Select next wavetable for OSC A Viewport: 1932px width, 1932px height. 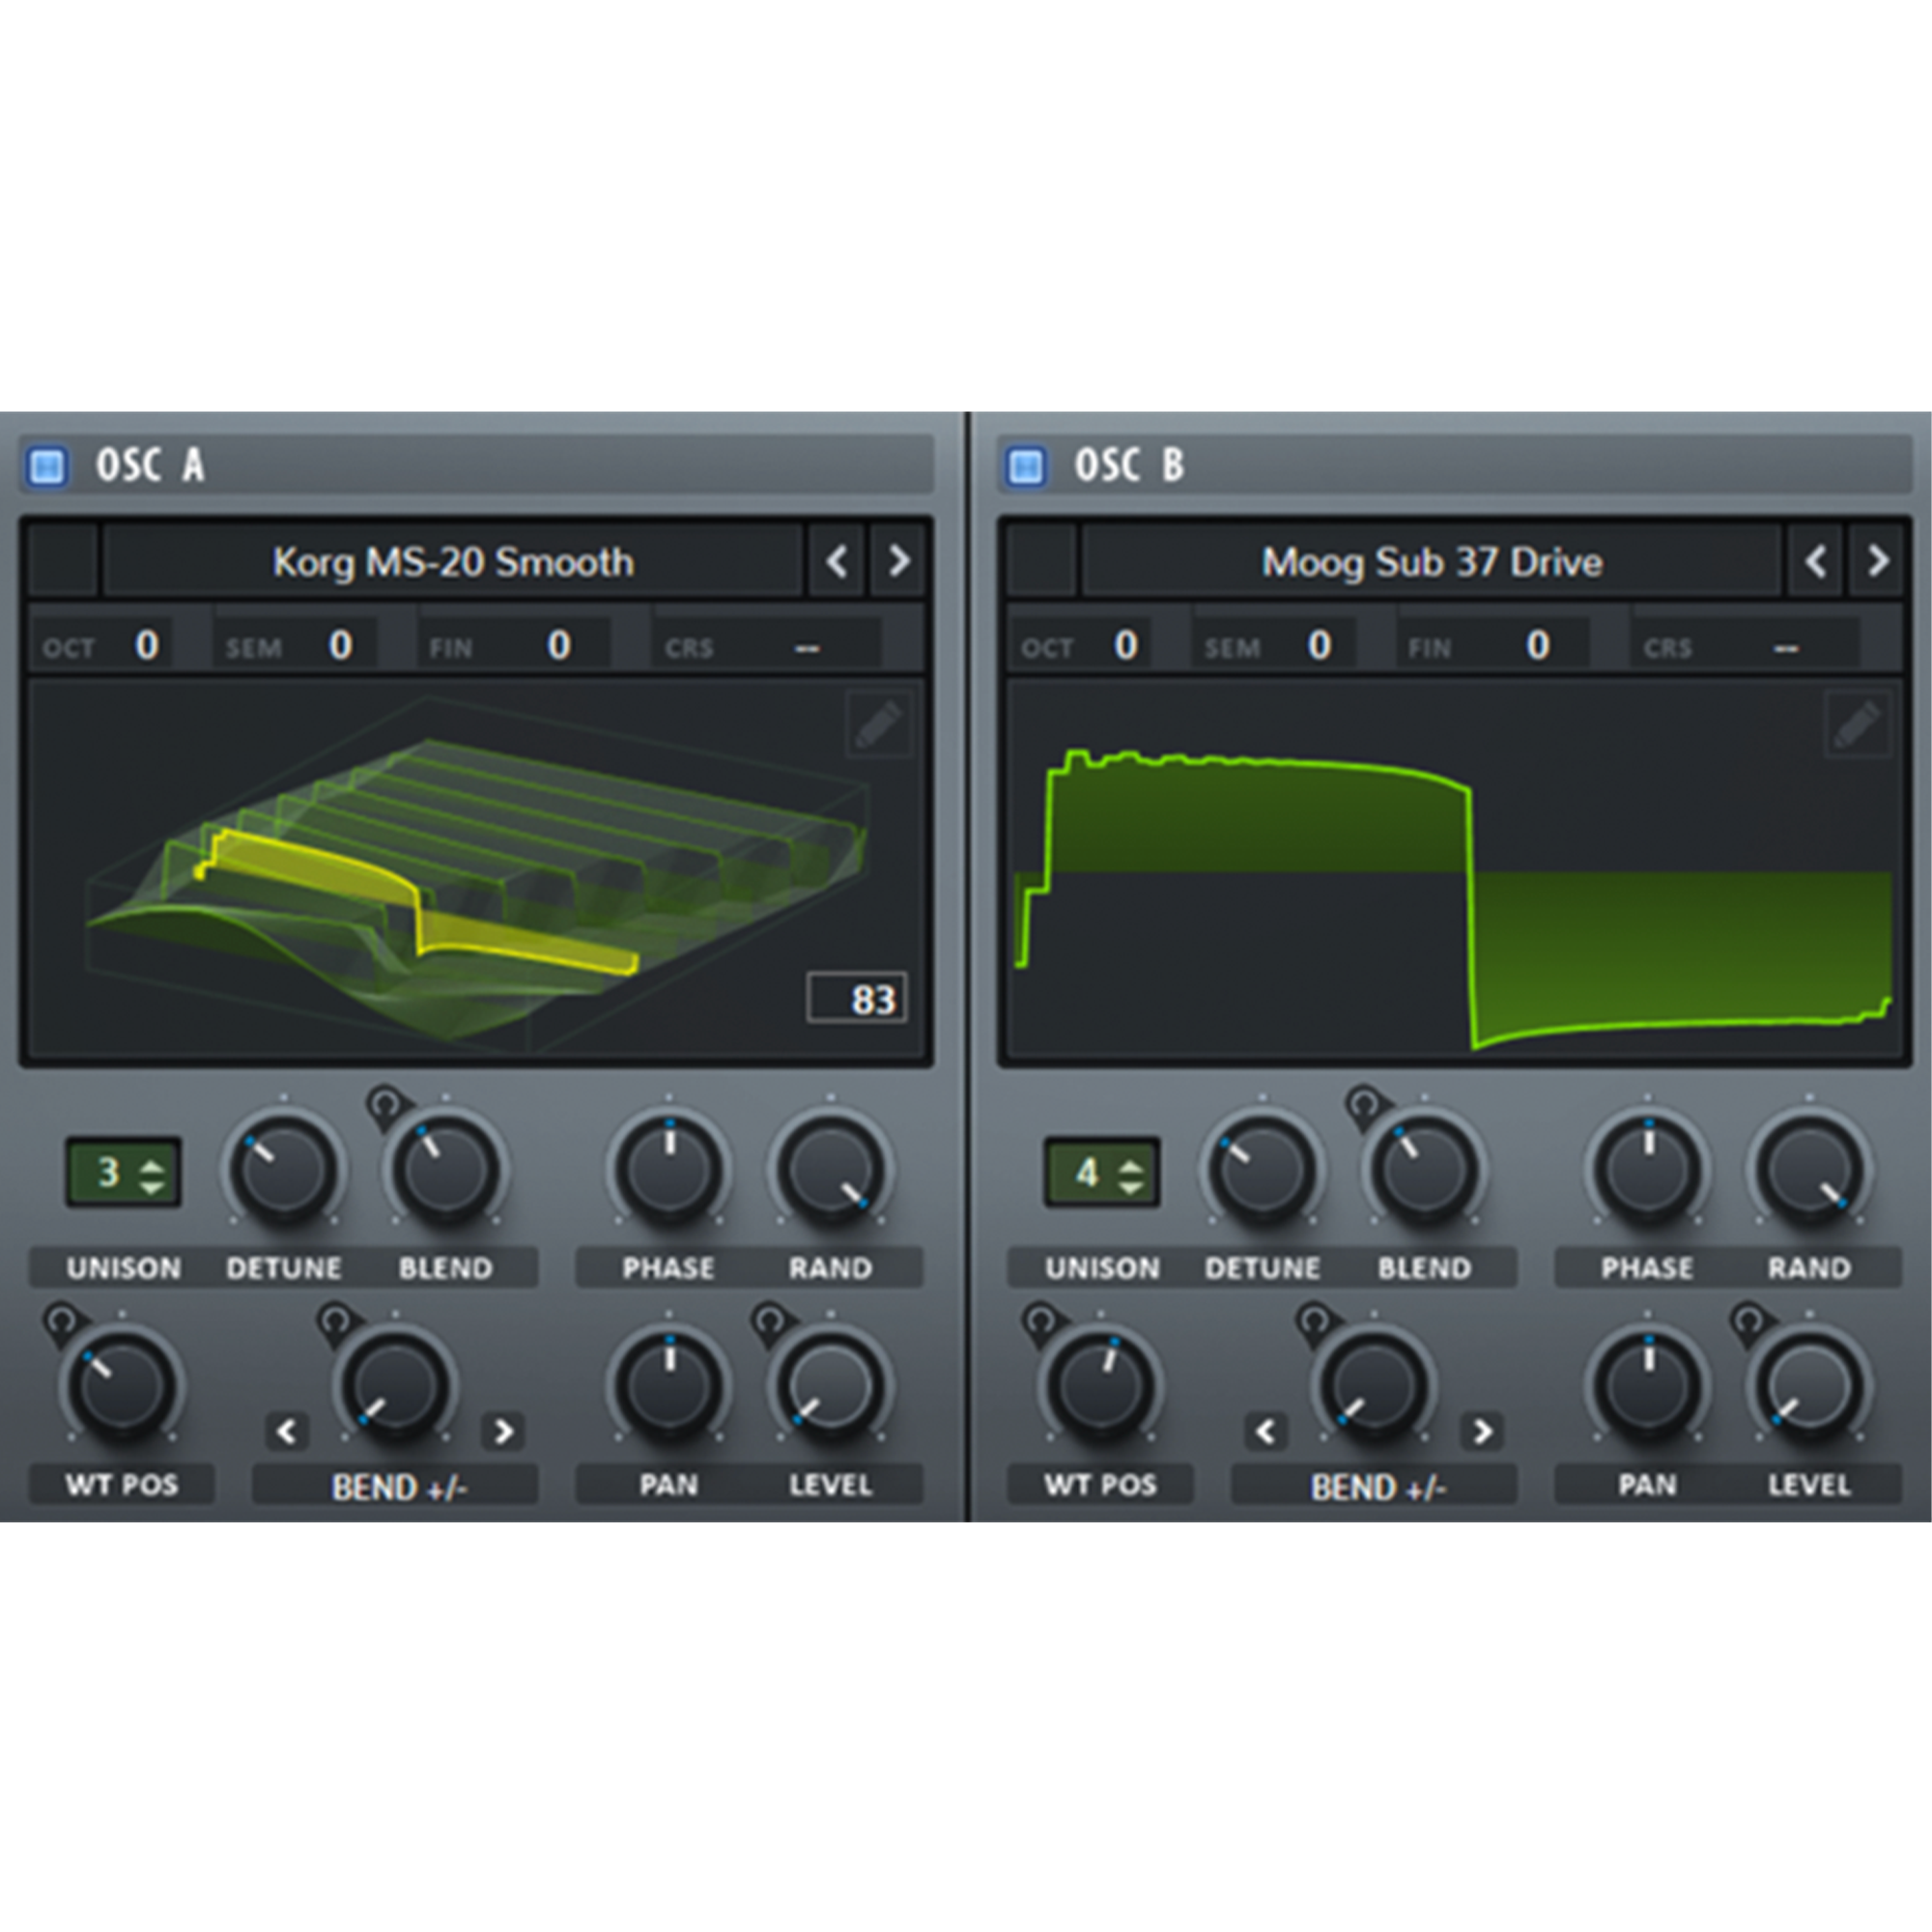[897, 561]
